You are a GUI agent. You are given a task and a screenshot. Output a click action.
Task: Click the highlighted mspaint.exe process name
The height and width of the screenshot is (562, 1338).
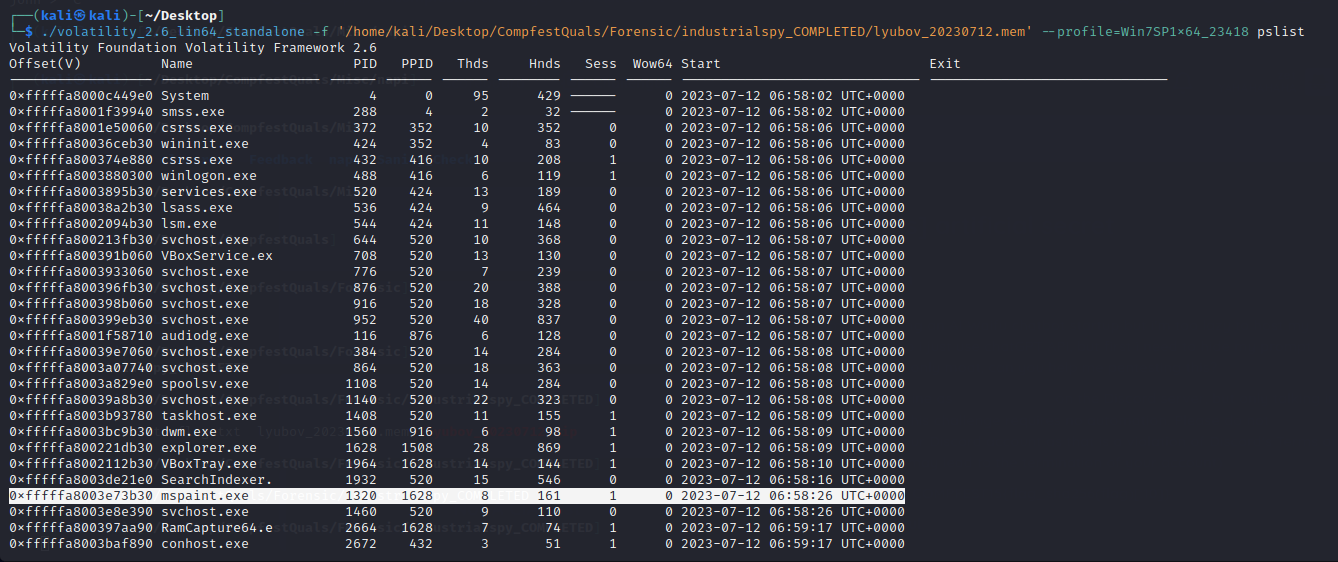coord(205,496)
